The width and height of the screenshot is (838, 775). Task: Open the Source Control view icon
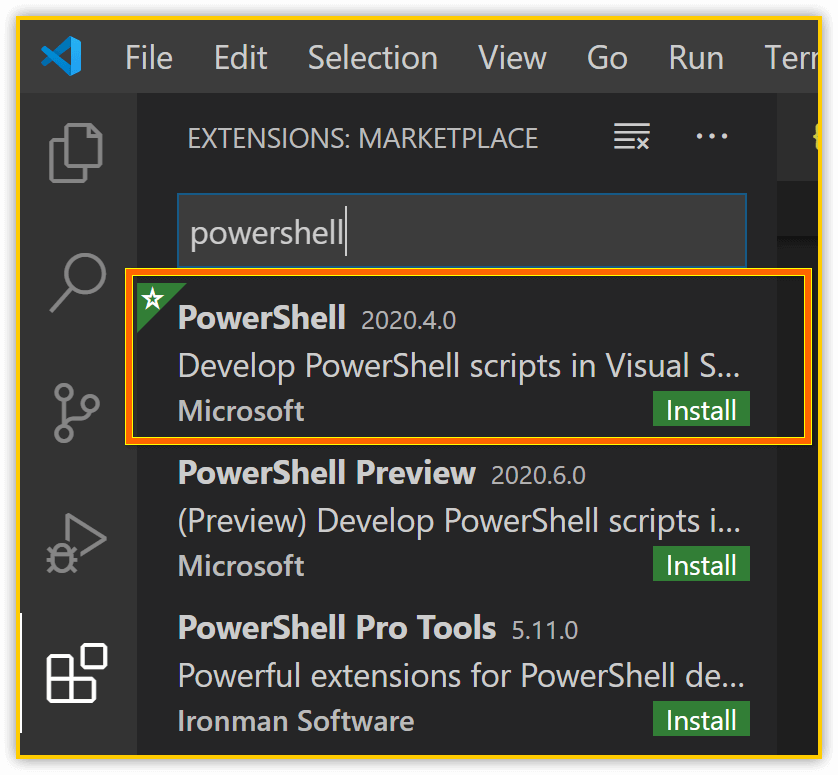(76, 412)
